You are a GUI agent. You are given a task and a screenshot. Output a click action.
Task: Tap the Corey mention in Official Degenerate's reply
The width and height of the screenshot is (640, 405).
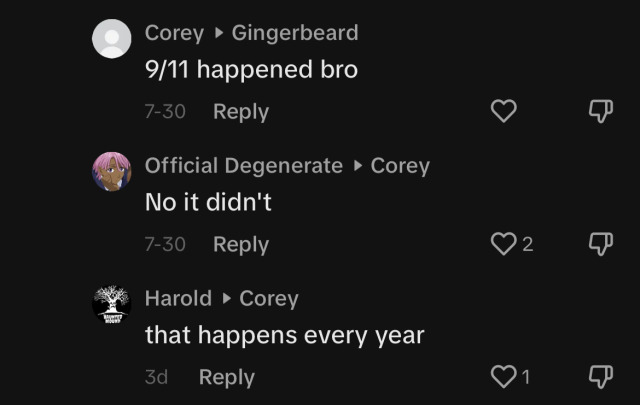click(400, 165)
